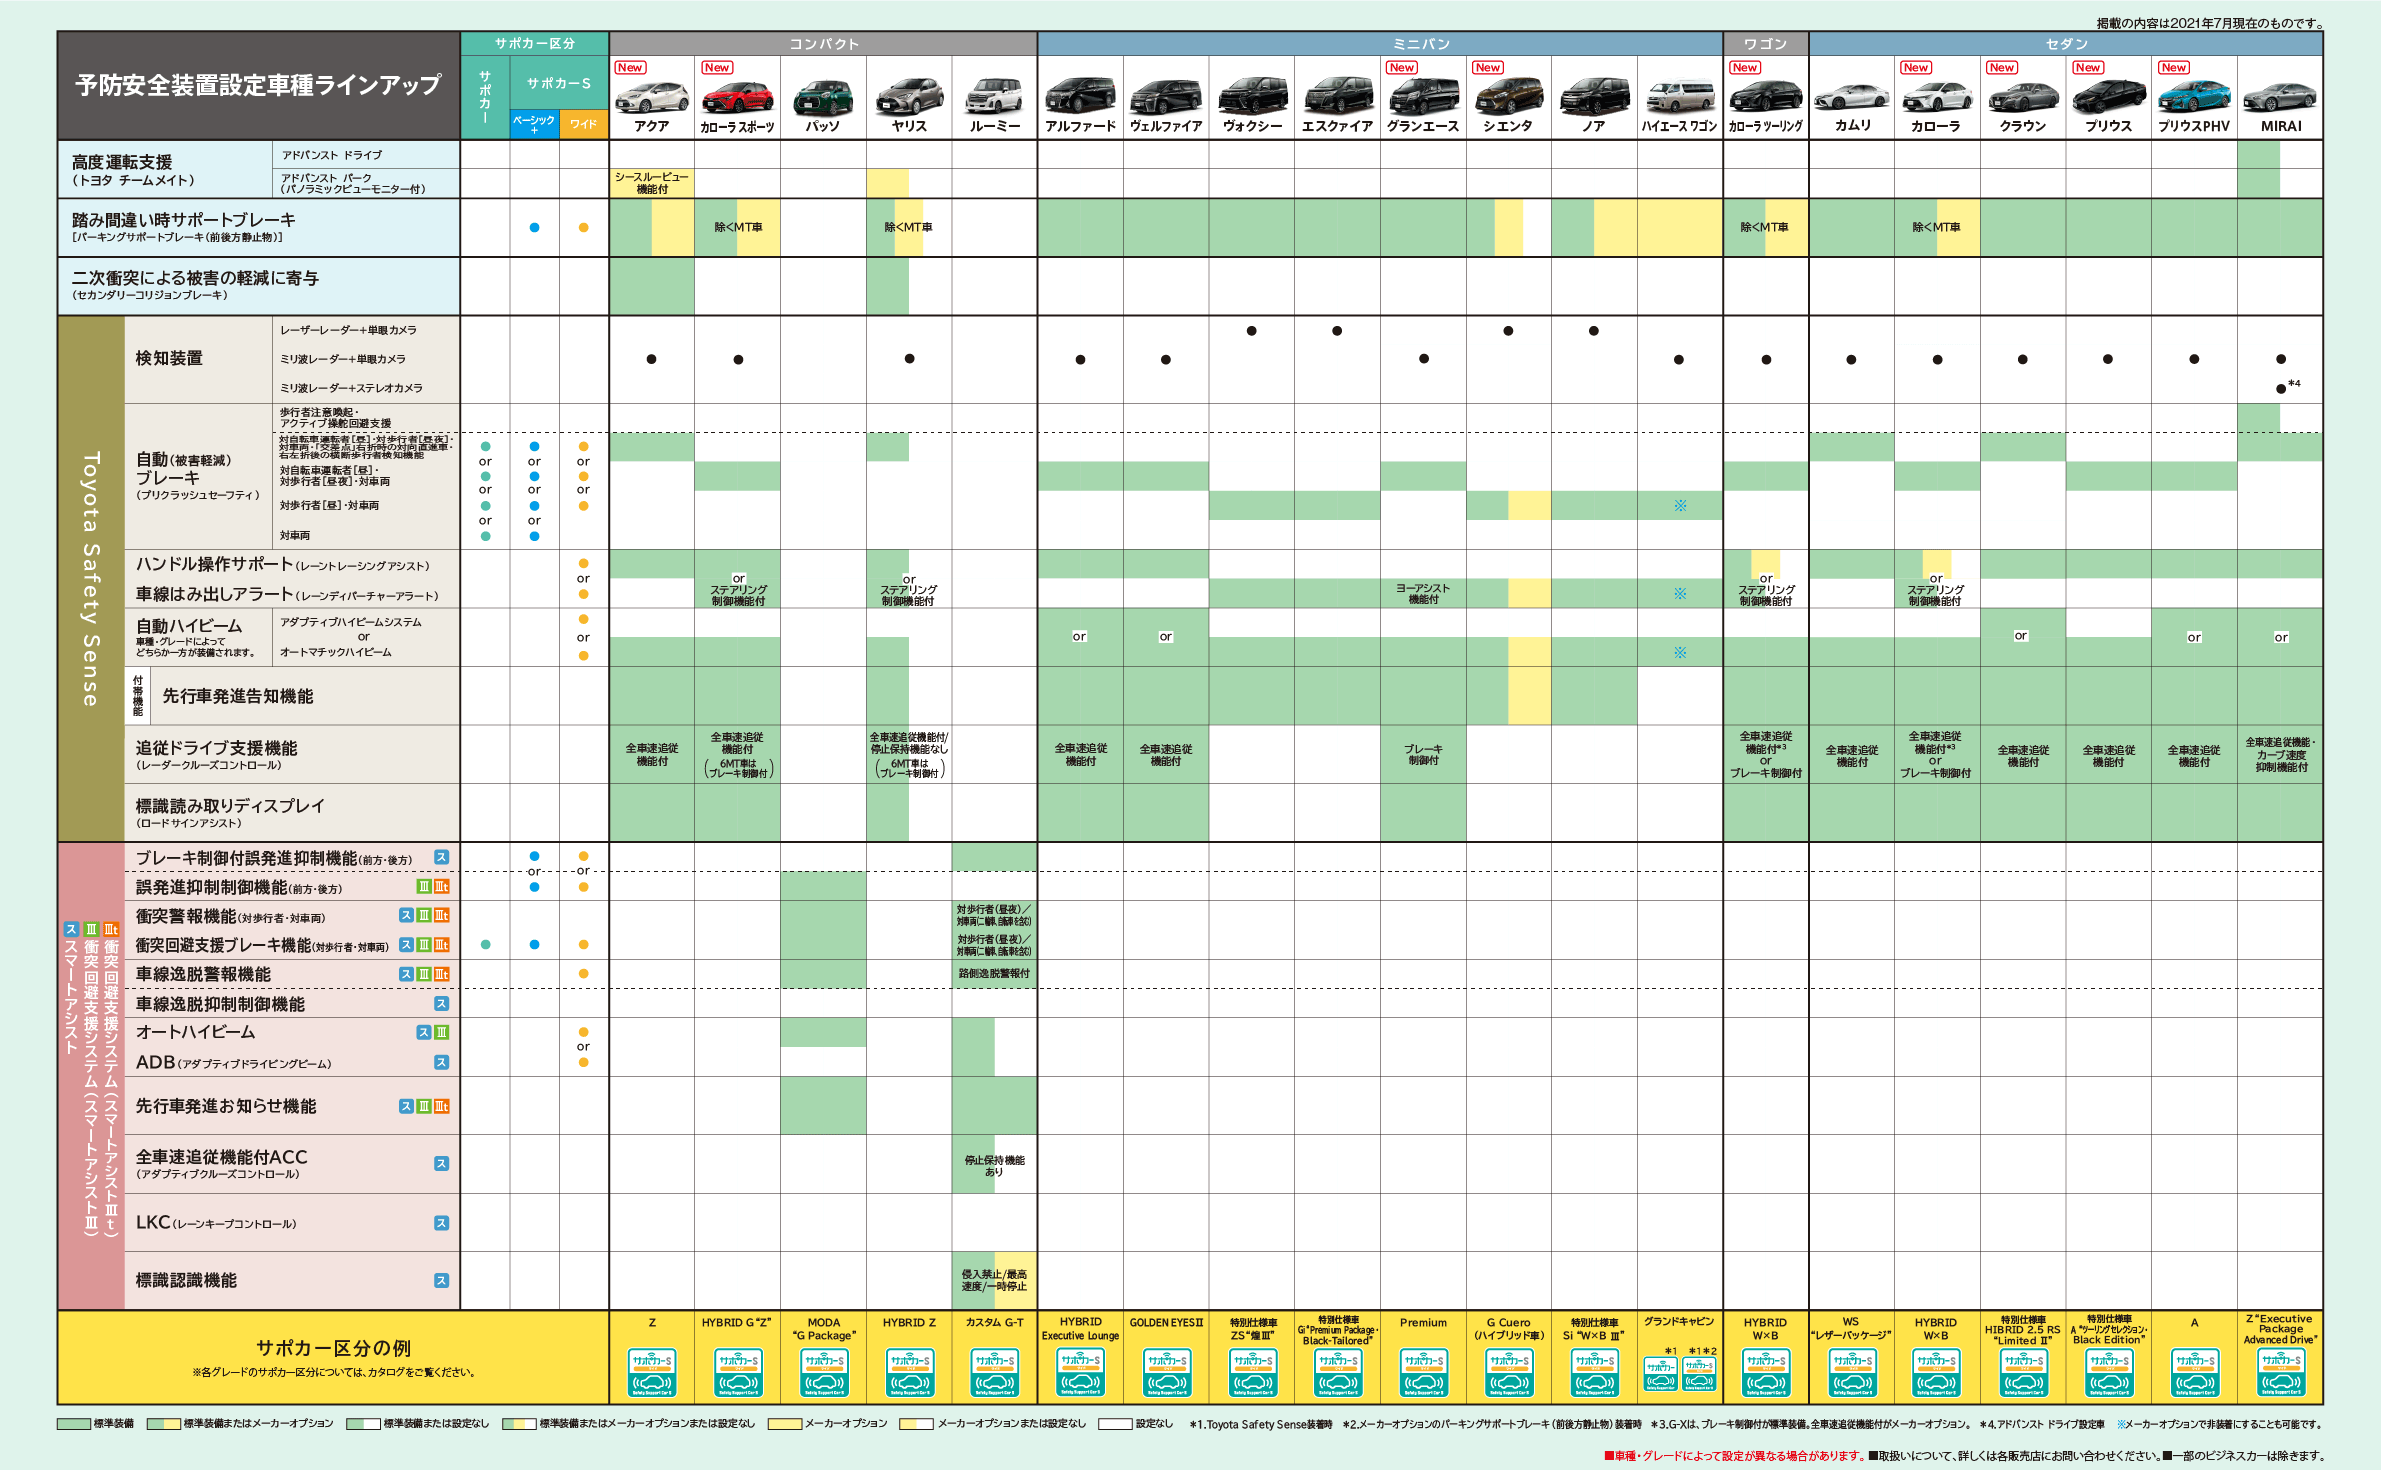The height and width of the screenshot is (1470, 2381).
Task: Click the standalone 標準装備 green legend swatch
Action: [74, 1424]
